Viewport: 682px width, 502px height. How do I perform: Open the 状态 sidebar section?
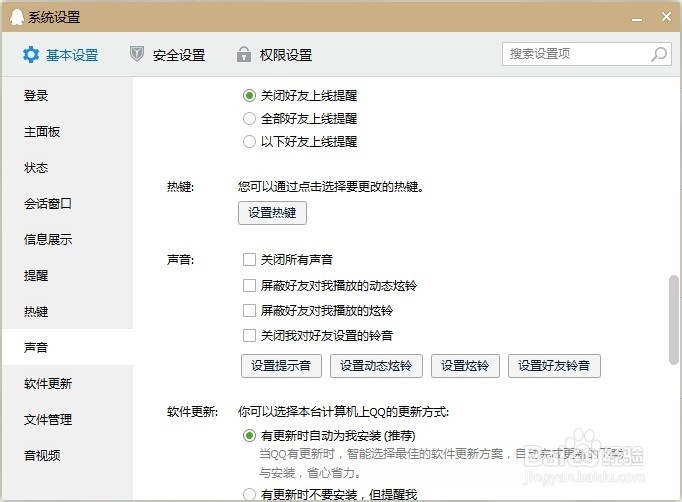[x=67, y=167]
